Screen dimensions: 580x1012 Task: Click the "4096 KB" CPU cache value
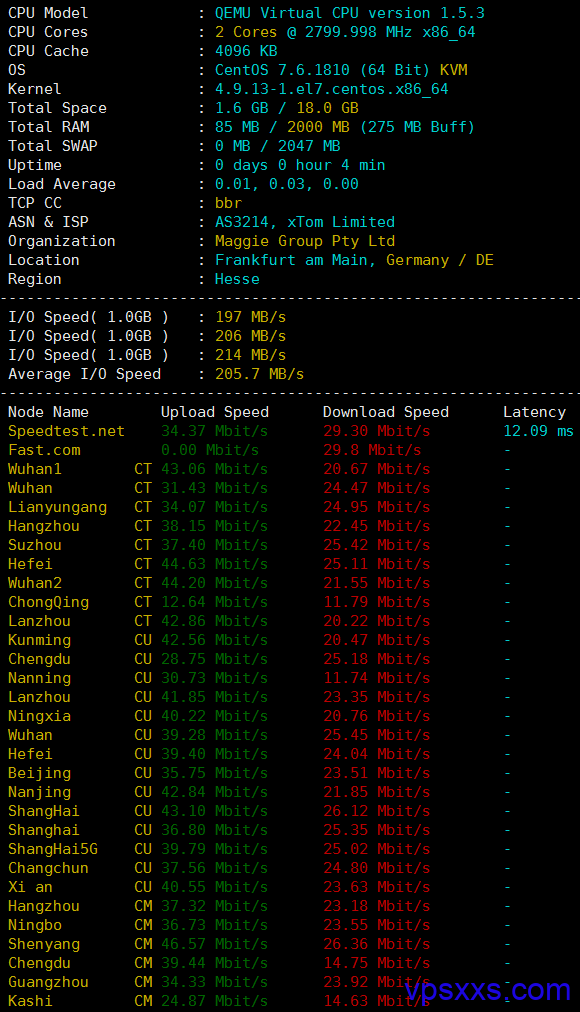246,51
